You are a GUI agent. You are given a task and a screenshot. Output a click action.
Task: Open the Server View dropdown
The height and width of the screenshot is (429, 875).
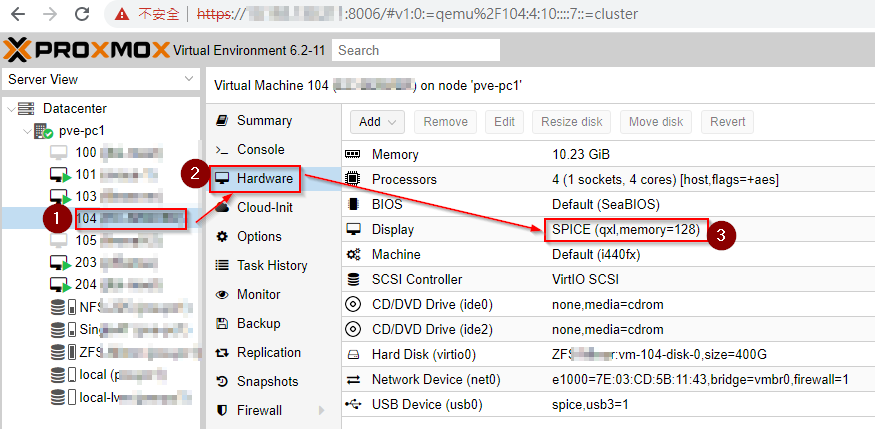tap(100, 79)
